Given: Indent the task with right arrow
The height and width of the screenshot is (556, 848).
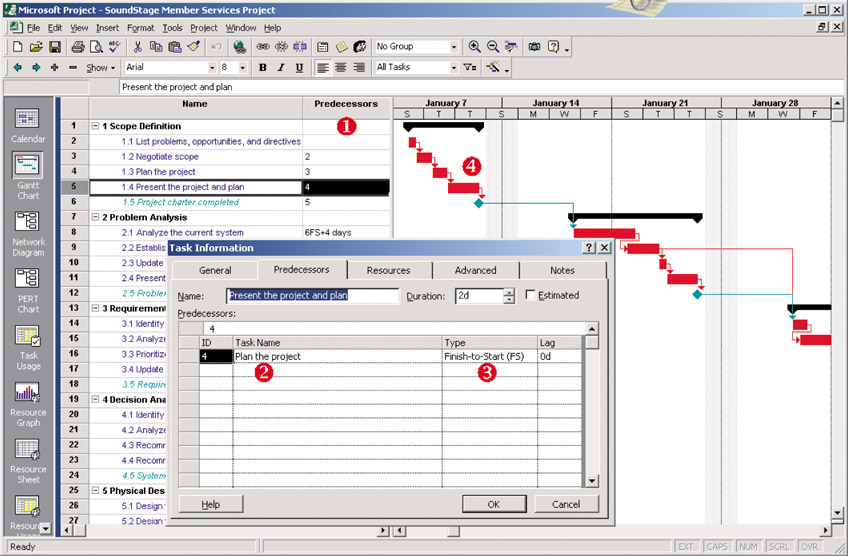Looking at the screenshot, I should (36, 68).
